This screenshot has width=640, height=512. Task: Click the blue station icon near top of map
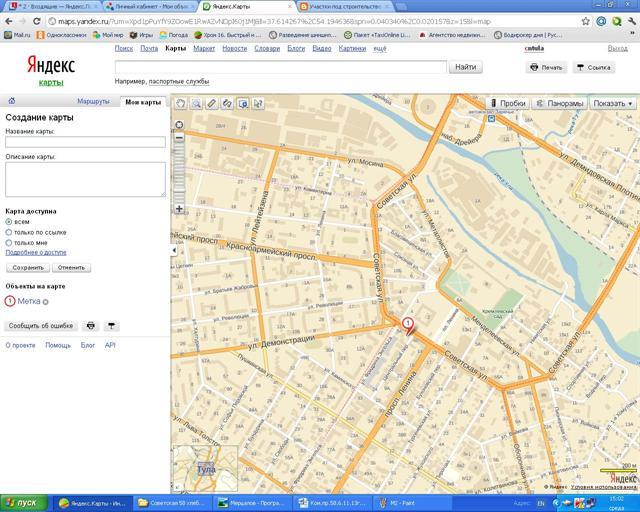[x=491, y=118]
